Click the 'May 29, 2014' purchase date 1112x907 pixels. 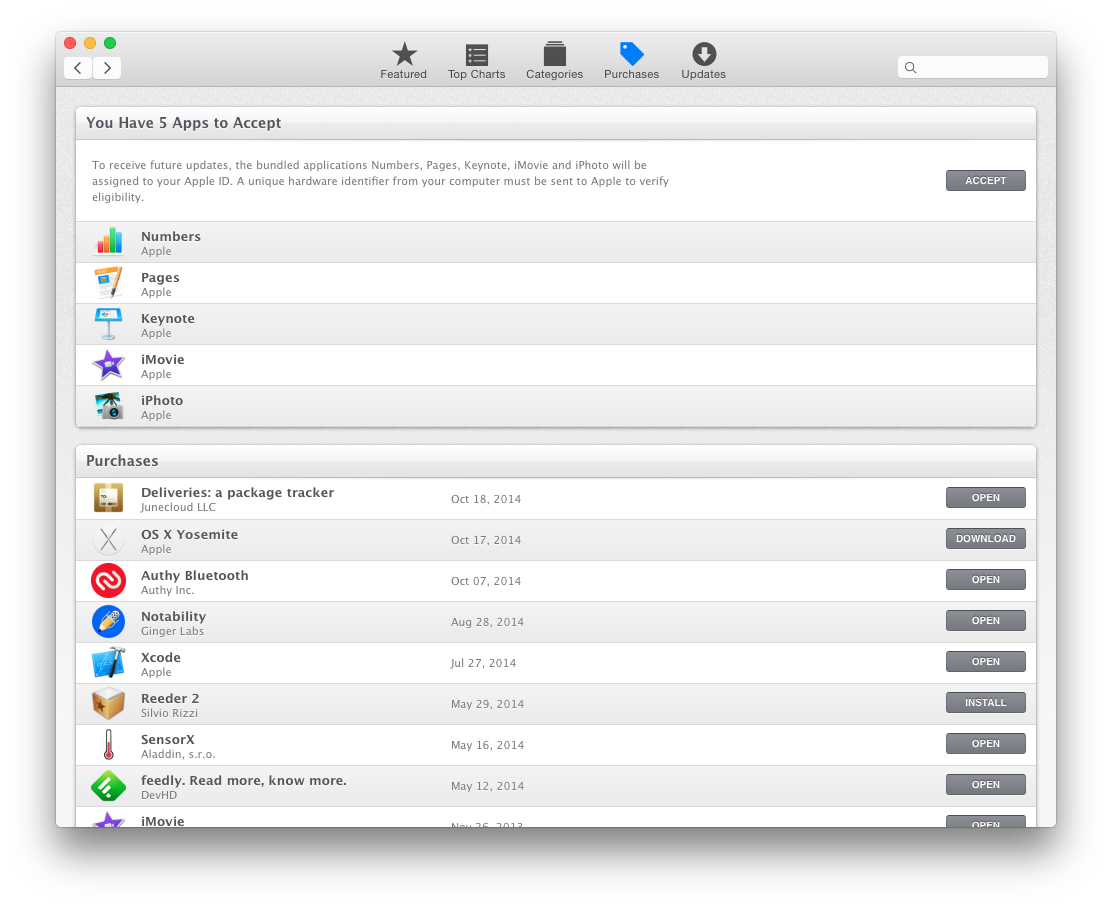(487, 703)
